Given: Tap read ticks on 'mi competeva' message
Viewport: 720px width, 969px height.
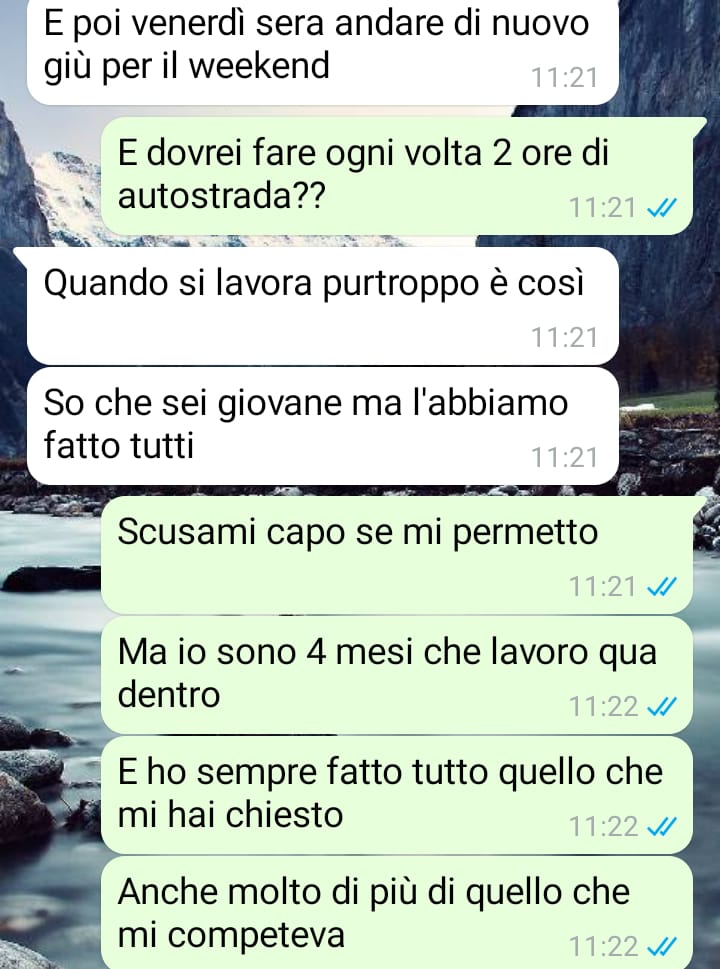Looking at the screenshot, I should pyautogui.click(x=661, y=947).
